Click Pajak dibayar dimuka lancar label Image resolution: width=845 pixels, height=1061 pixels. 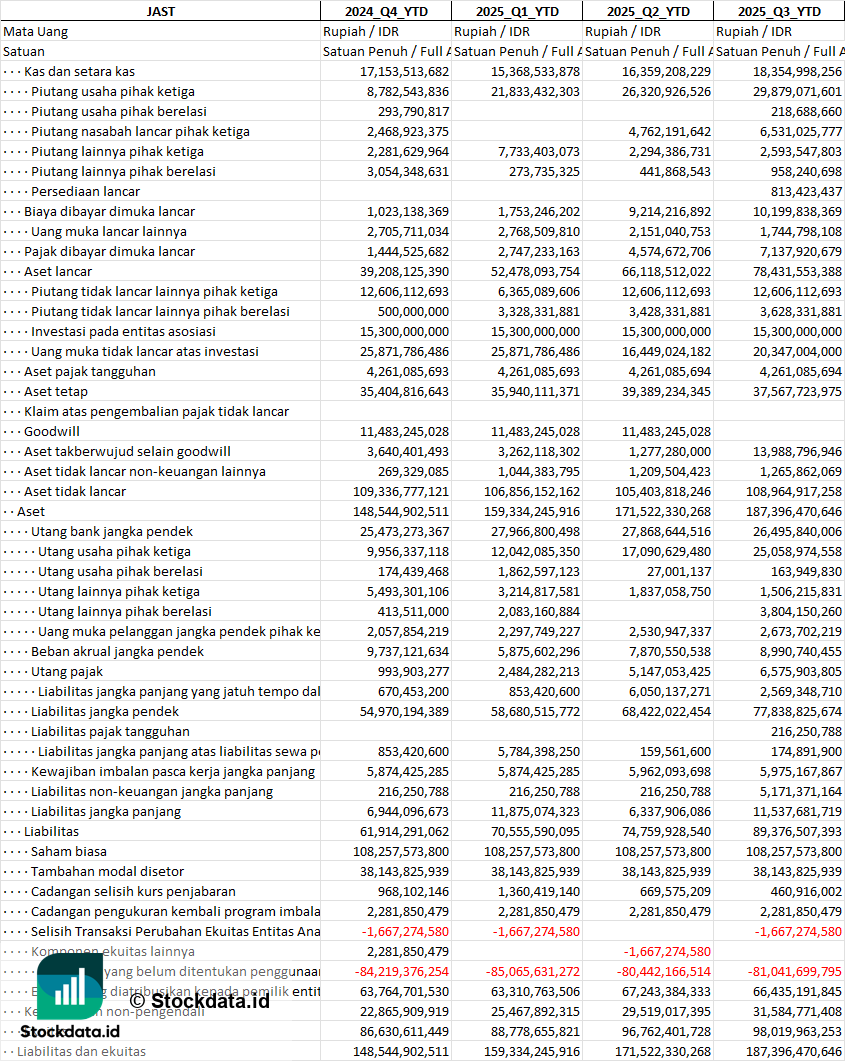coord(110,252)
